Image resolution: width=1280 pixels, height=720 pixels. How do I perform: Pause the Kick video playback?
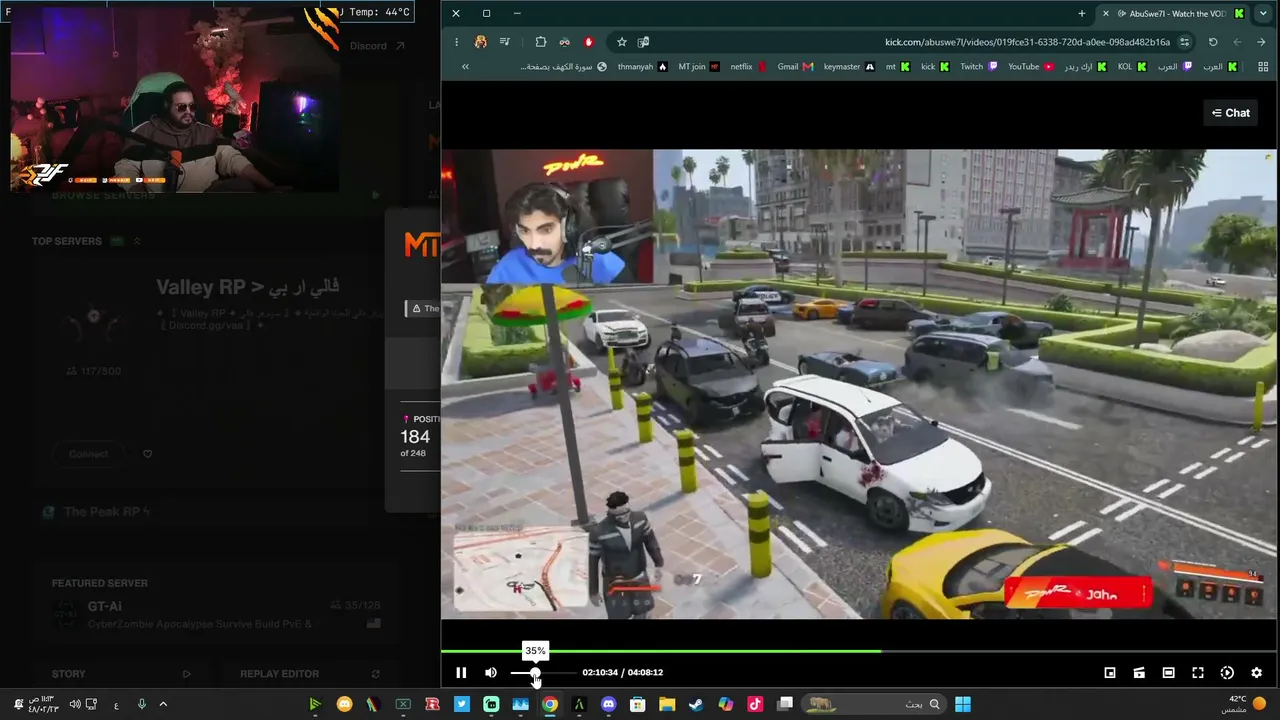click(x=461, y=673)
